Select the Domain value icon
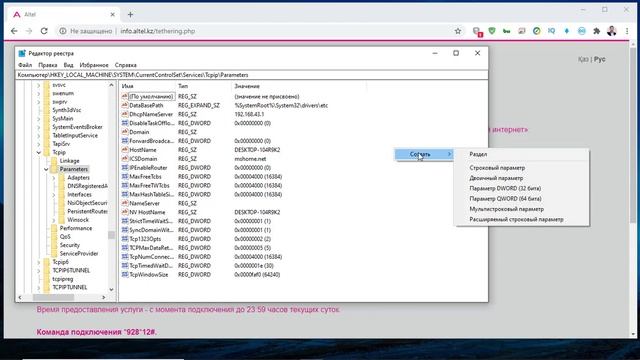640x360 pixels. 125,132
